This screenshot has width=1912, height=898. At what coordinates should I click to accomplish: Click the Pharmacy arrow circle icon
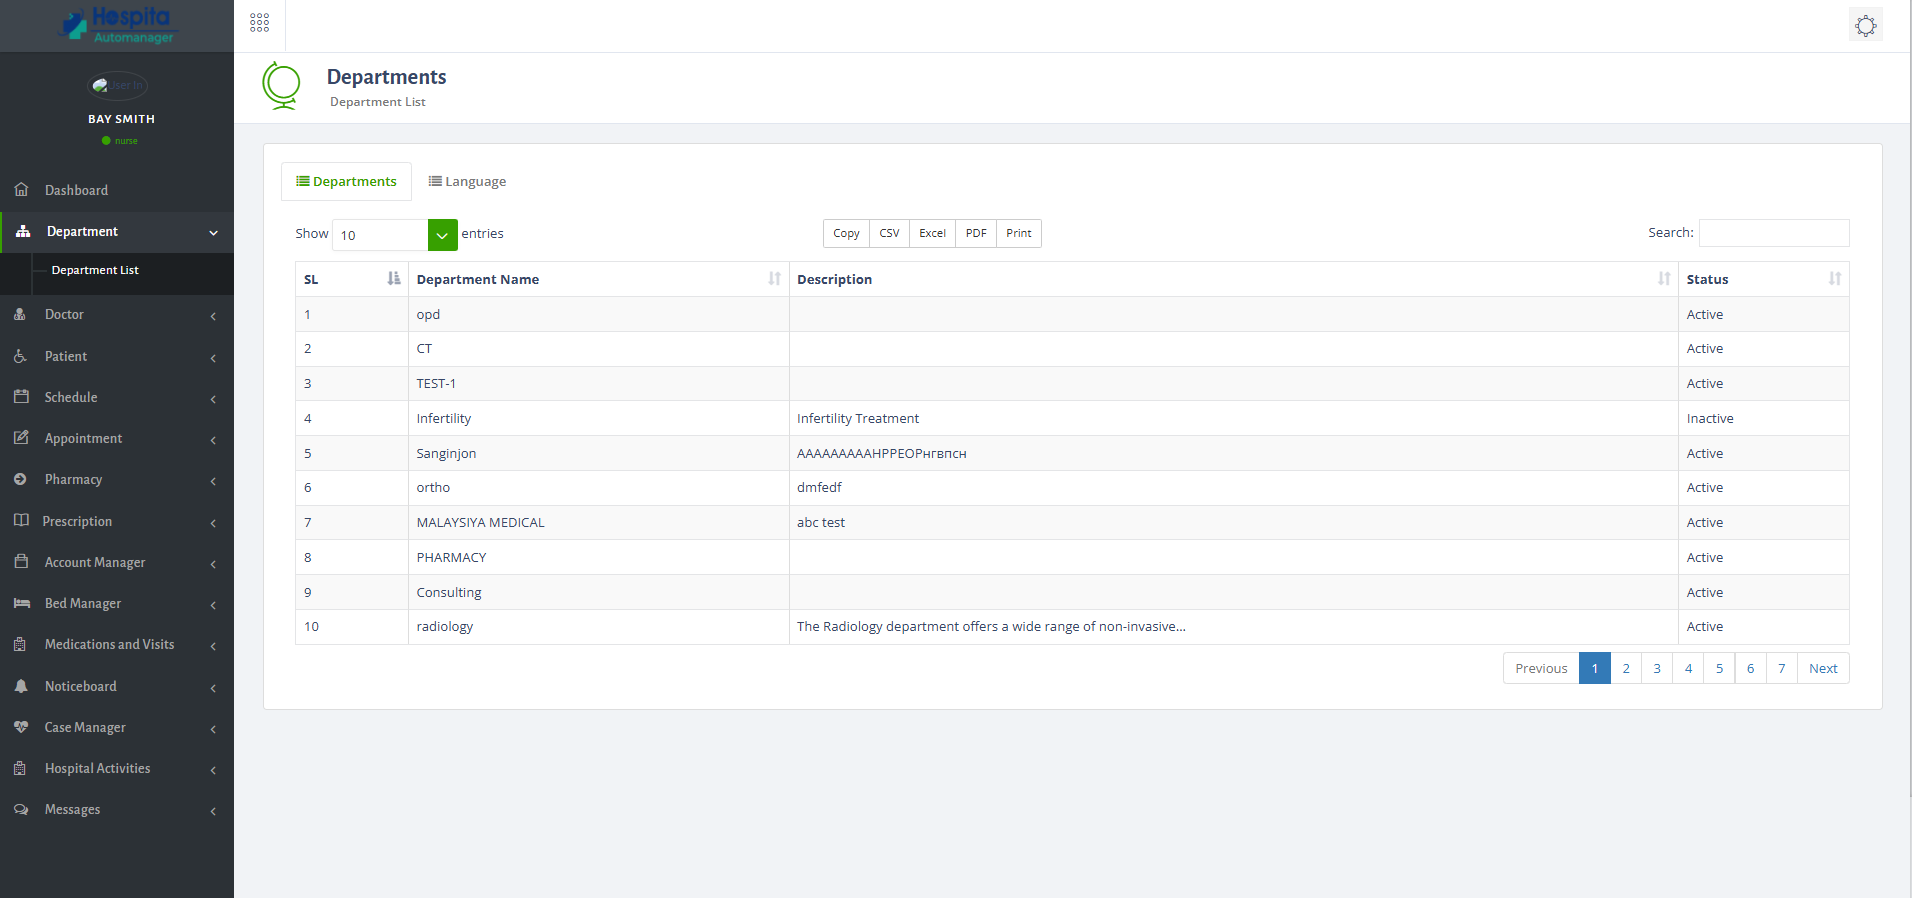pos(20,479)
